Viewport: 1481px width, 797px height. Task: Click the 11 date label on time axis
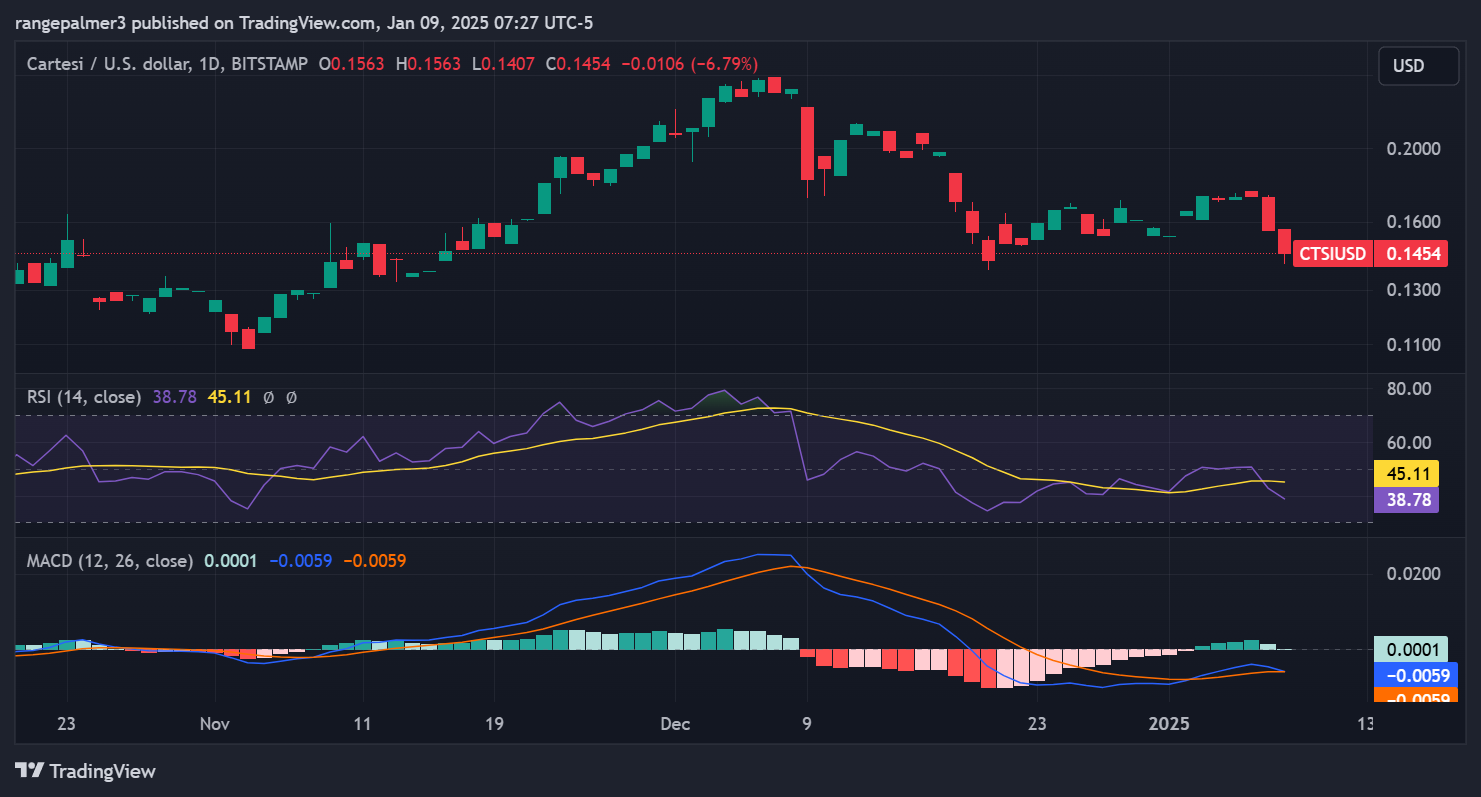[x=363, y=724]
